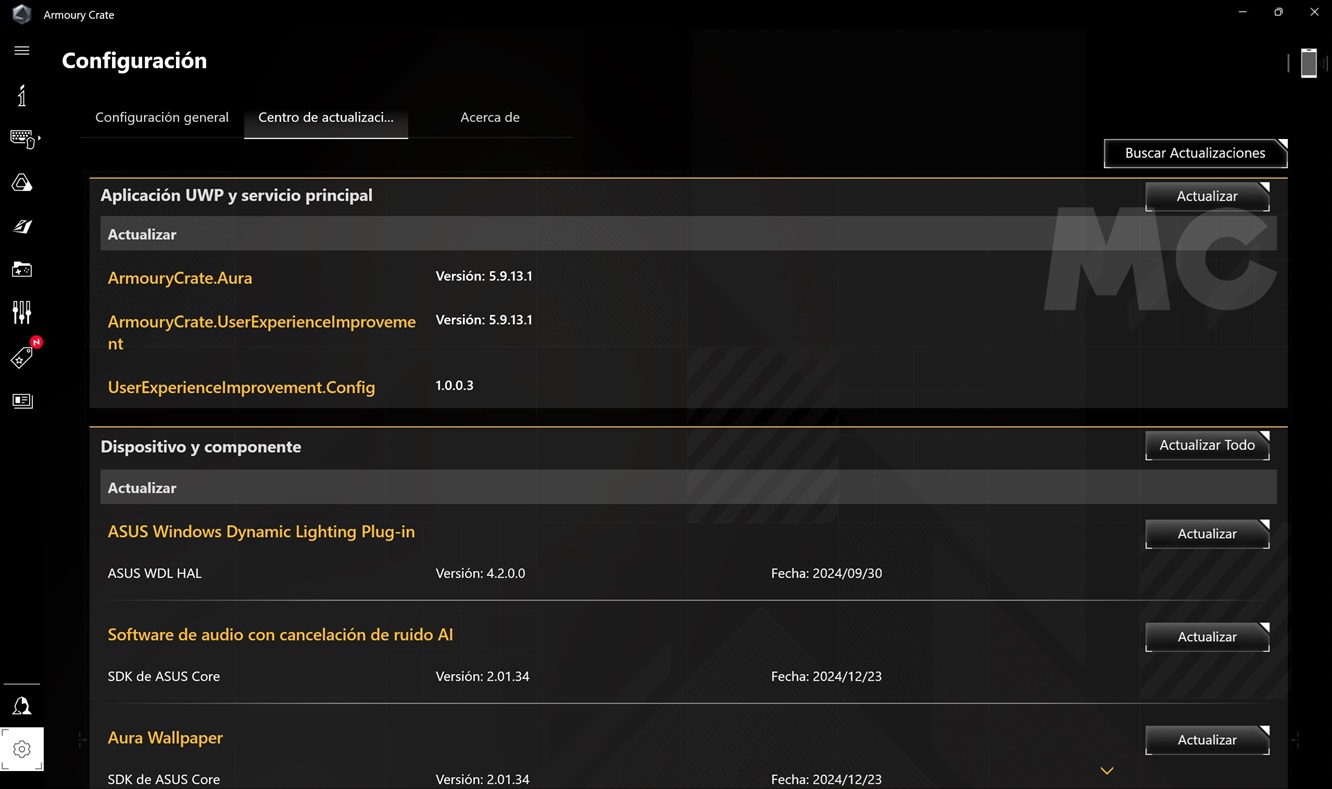Expand the arrow beside the Devices icon
This screenshot has height=789, width=1332.
pyautogui.click(x=40, y=138)
